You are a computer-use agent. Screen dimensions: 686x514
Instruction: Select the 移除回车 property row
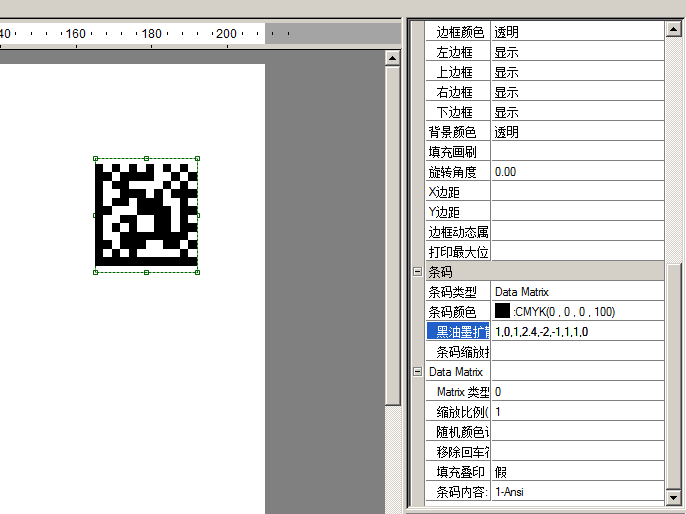tap(545, 451)
